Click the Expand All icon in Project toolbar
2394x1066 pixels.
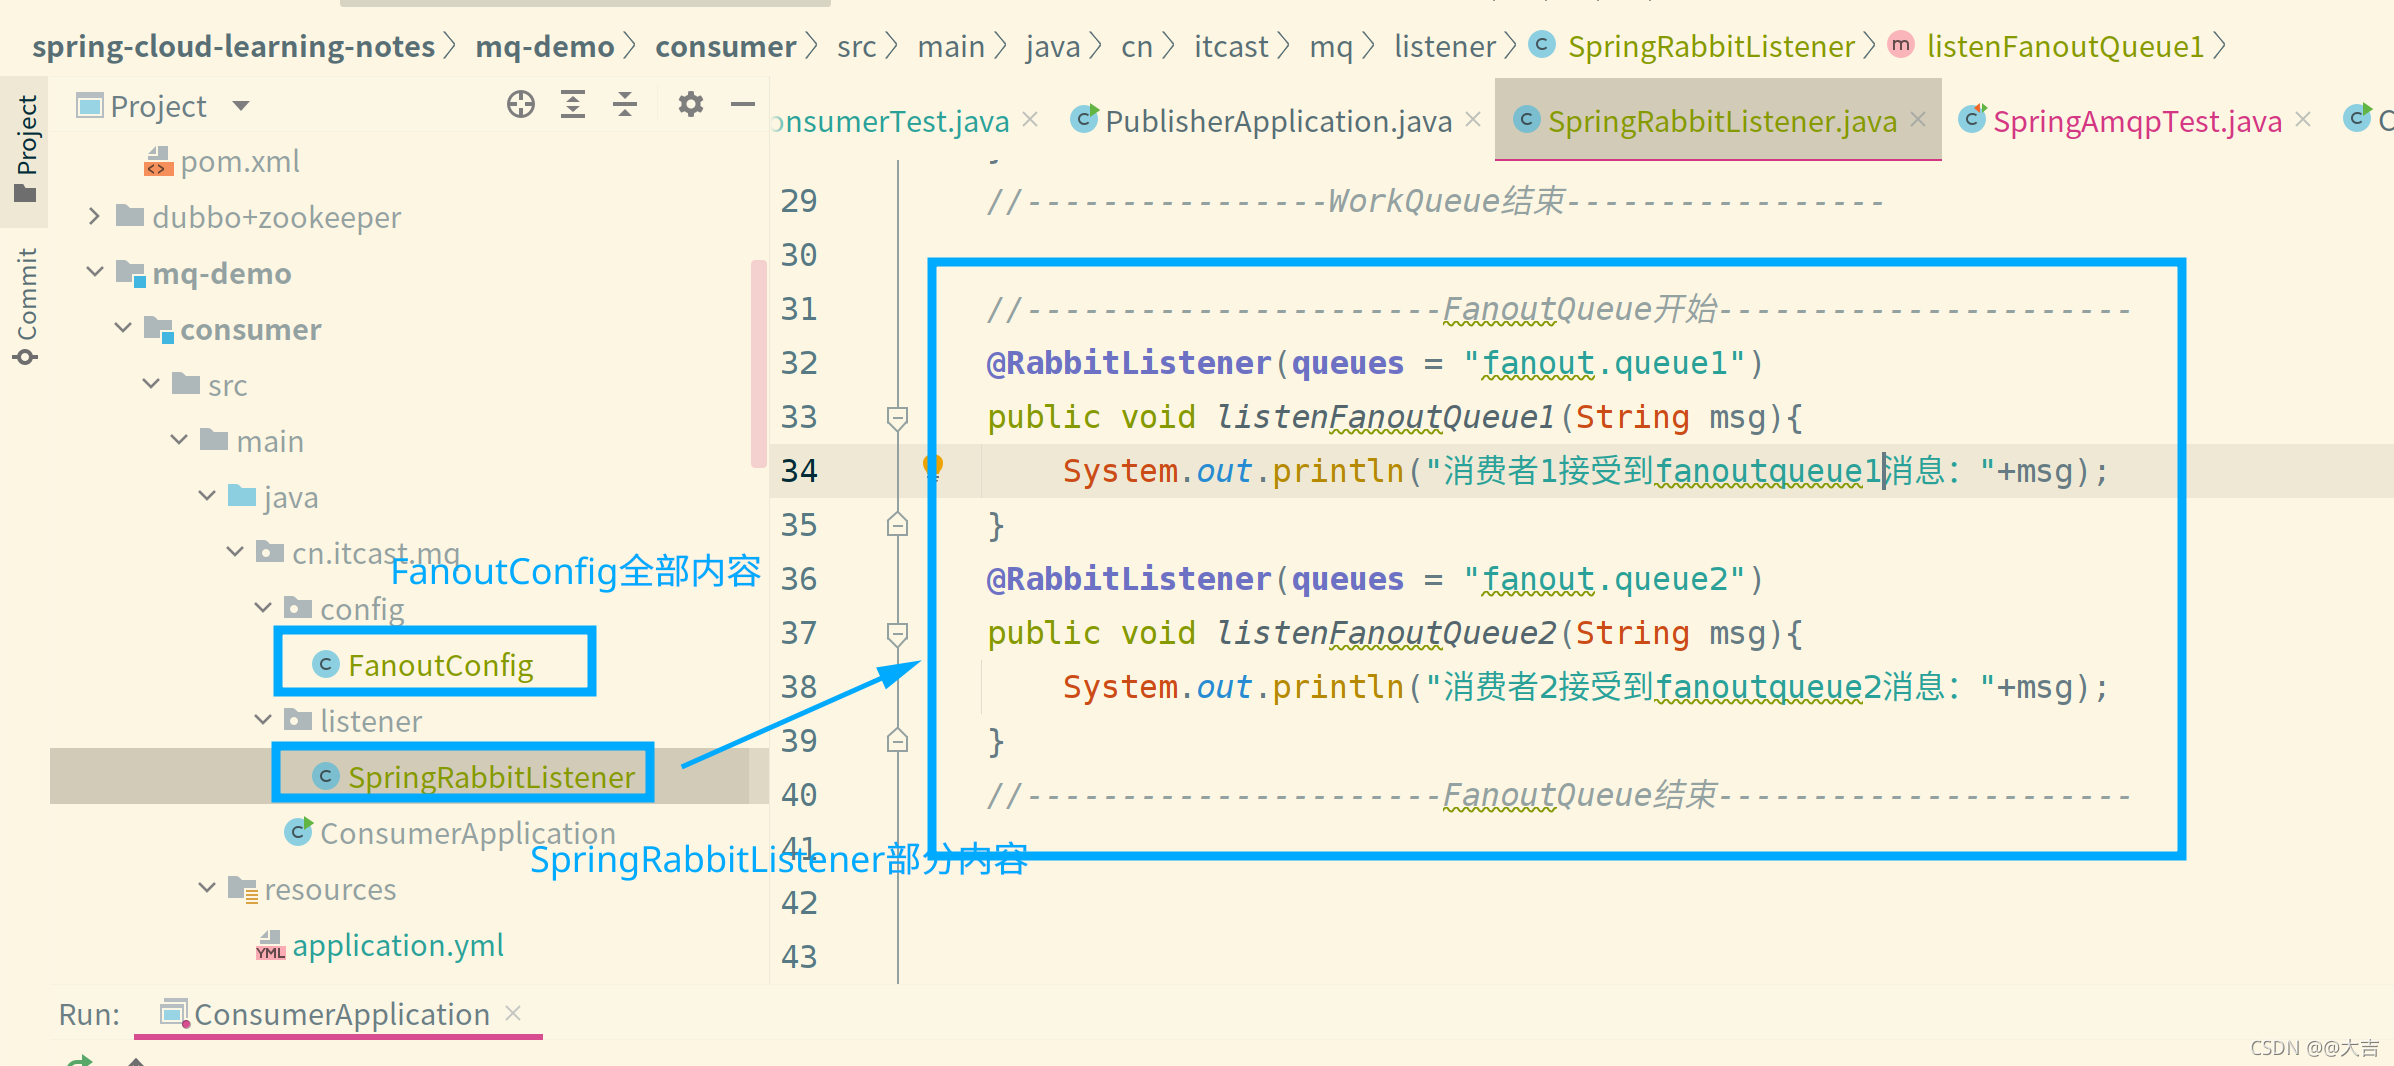(x=573, y=104)
